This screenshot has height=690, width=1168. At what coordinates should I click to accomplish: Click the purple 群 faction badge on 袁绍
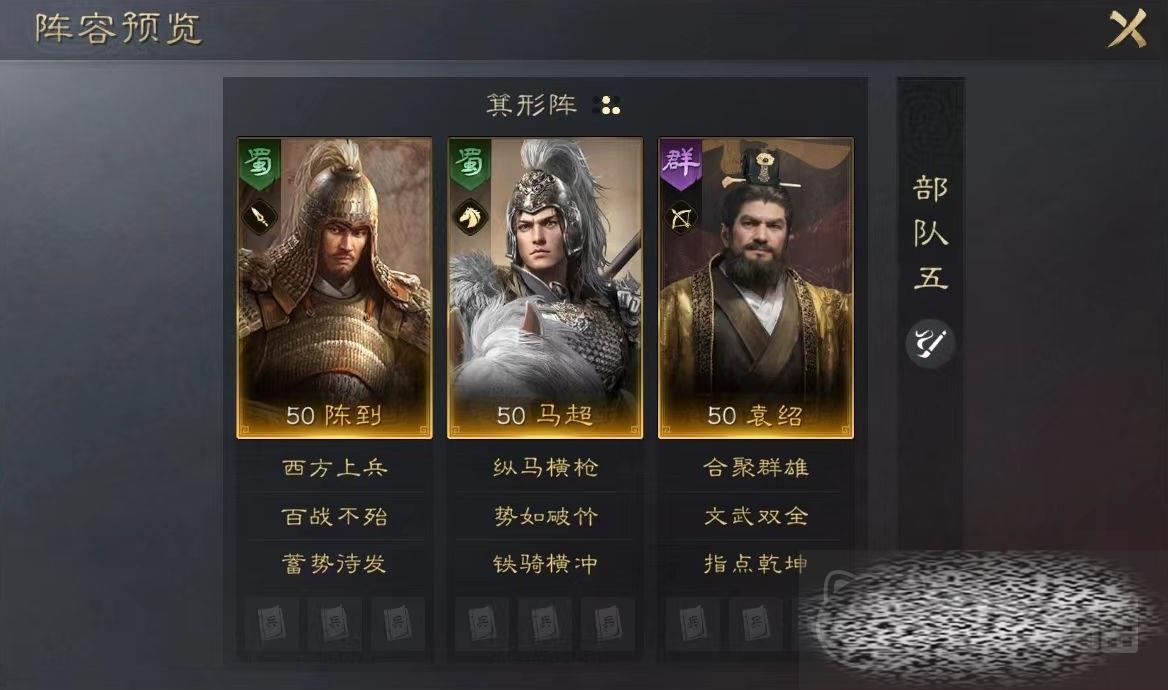682,163
